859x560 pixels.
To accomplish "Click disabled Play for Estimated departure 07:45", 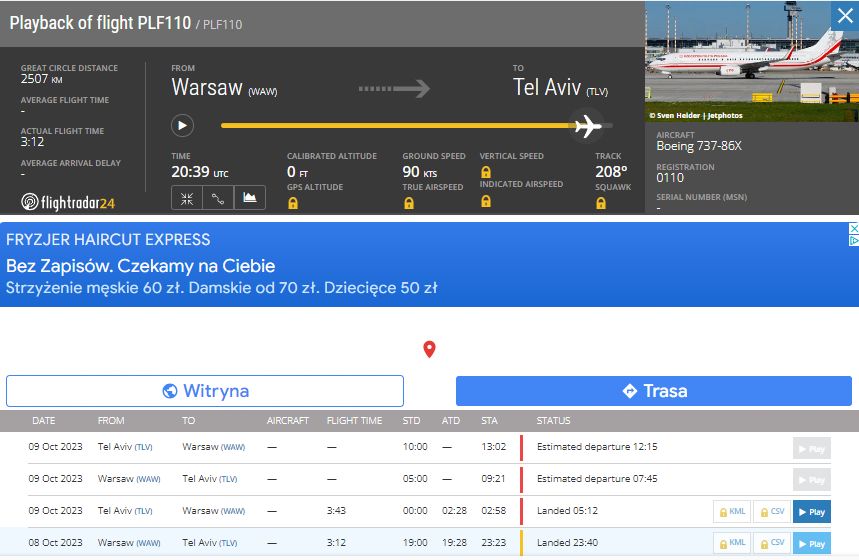I will point(812,480).
